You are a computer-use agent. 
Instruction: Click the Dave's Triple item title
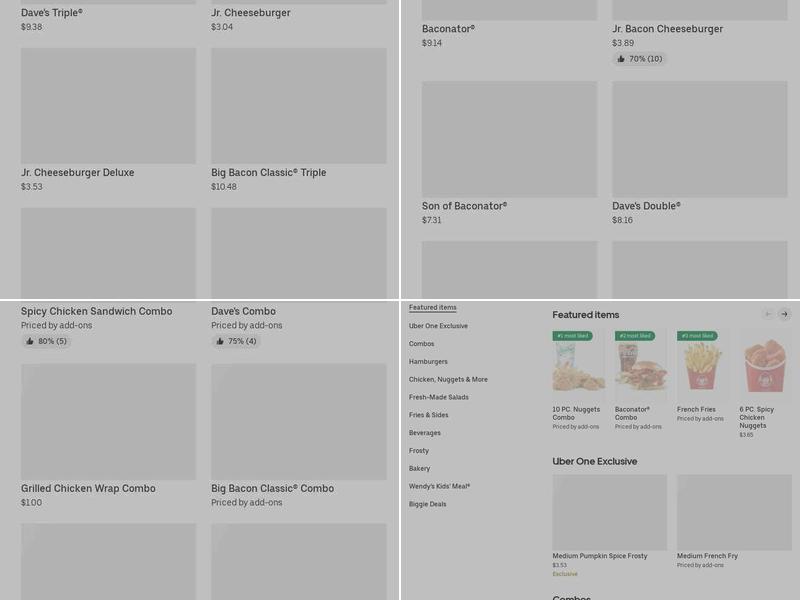52,13
